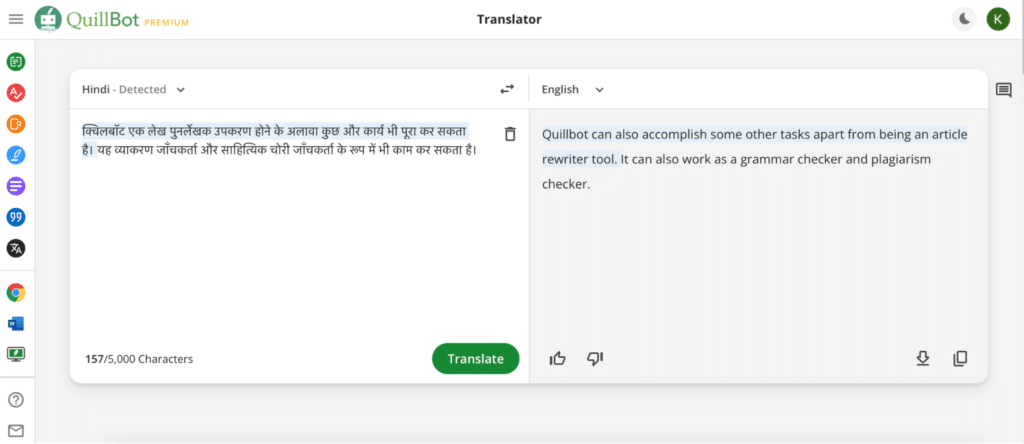Expand the Hindi source language dropdown
This screenshot has width=1024, height=444.
[x=133, y=89]
